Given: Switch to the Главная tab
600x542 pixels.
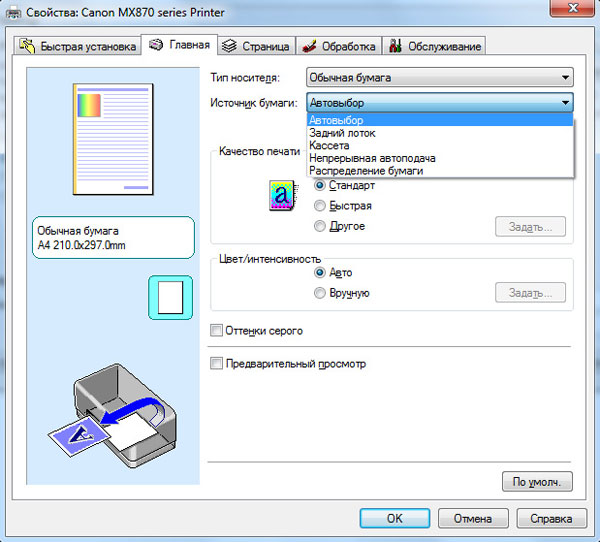Looking at the screenshot, I should click(179, 45).
